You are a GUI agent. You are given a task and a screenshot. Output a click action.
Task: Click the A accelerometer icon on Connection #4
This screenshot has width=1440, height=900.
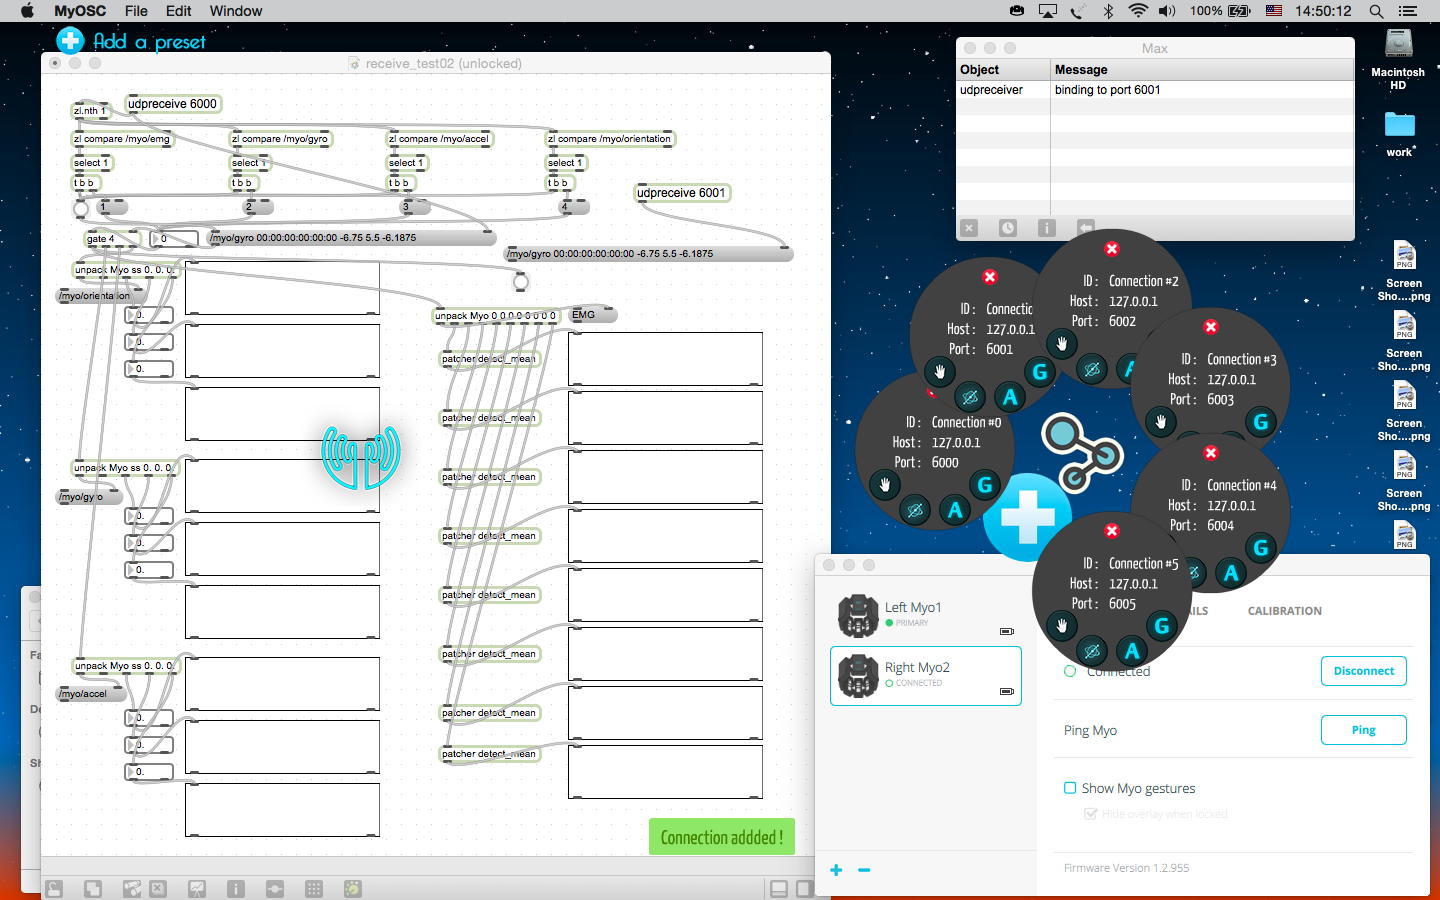(1231, 574)
